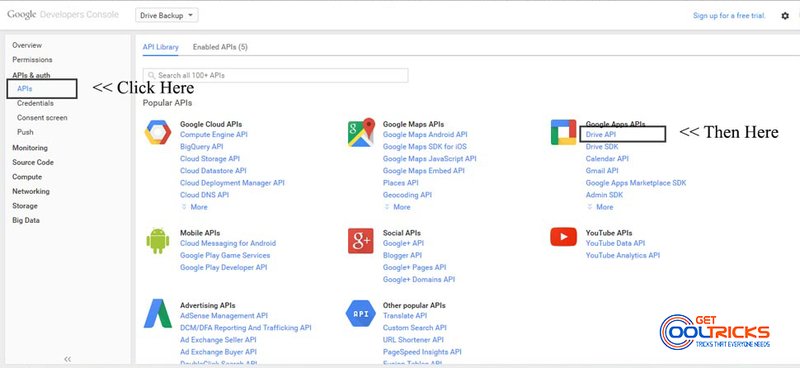The height and width of the screenshot is (368, 800).
Task: Click the Search all 100+ APIs field
Action: click(x=276, y=75)
